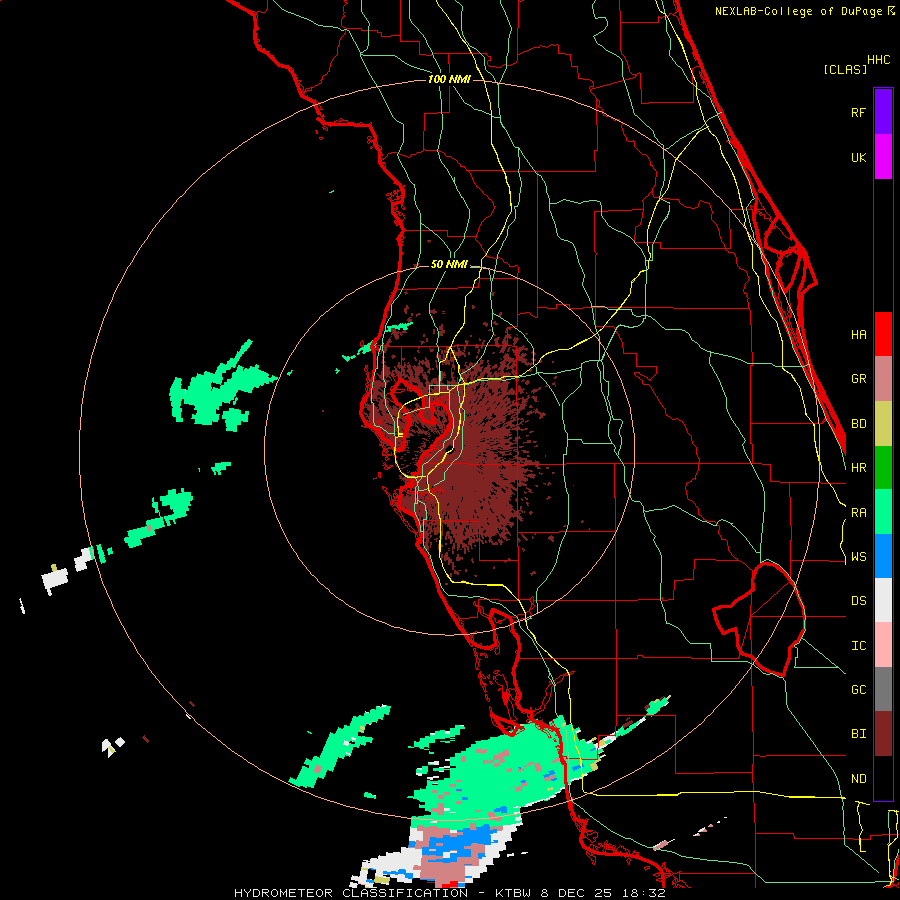Click the [CLAS] legend header
This screenshot has height=900, width=900.
click(845, 69)
